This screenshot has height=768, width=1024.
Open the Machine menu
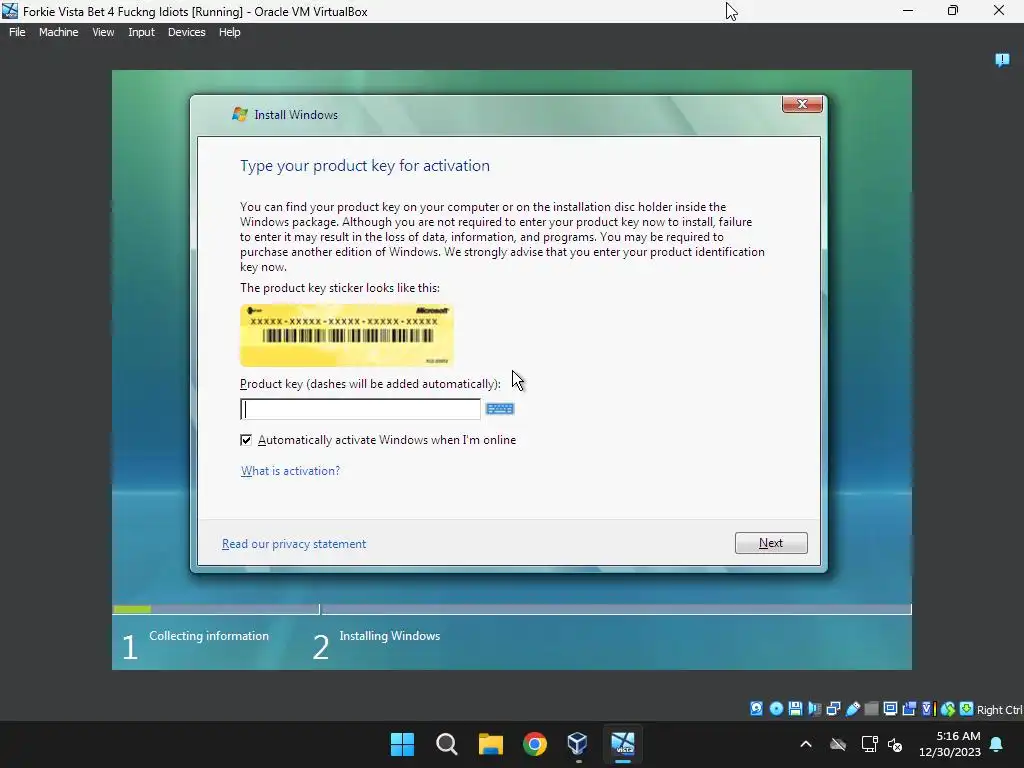(59, 32)
